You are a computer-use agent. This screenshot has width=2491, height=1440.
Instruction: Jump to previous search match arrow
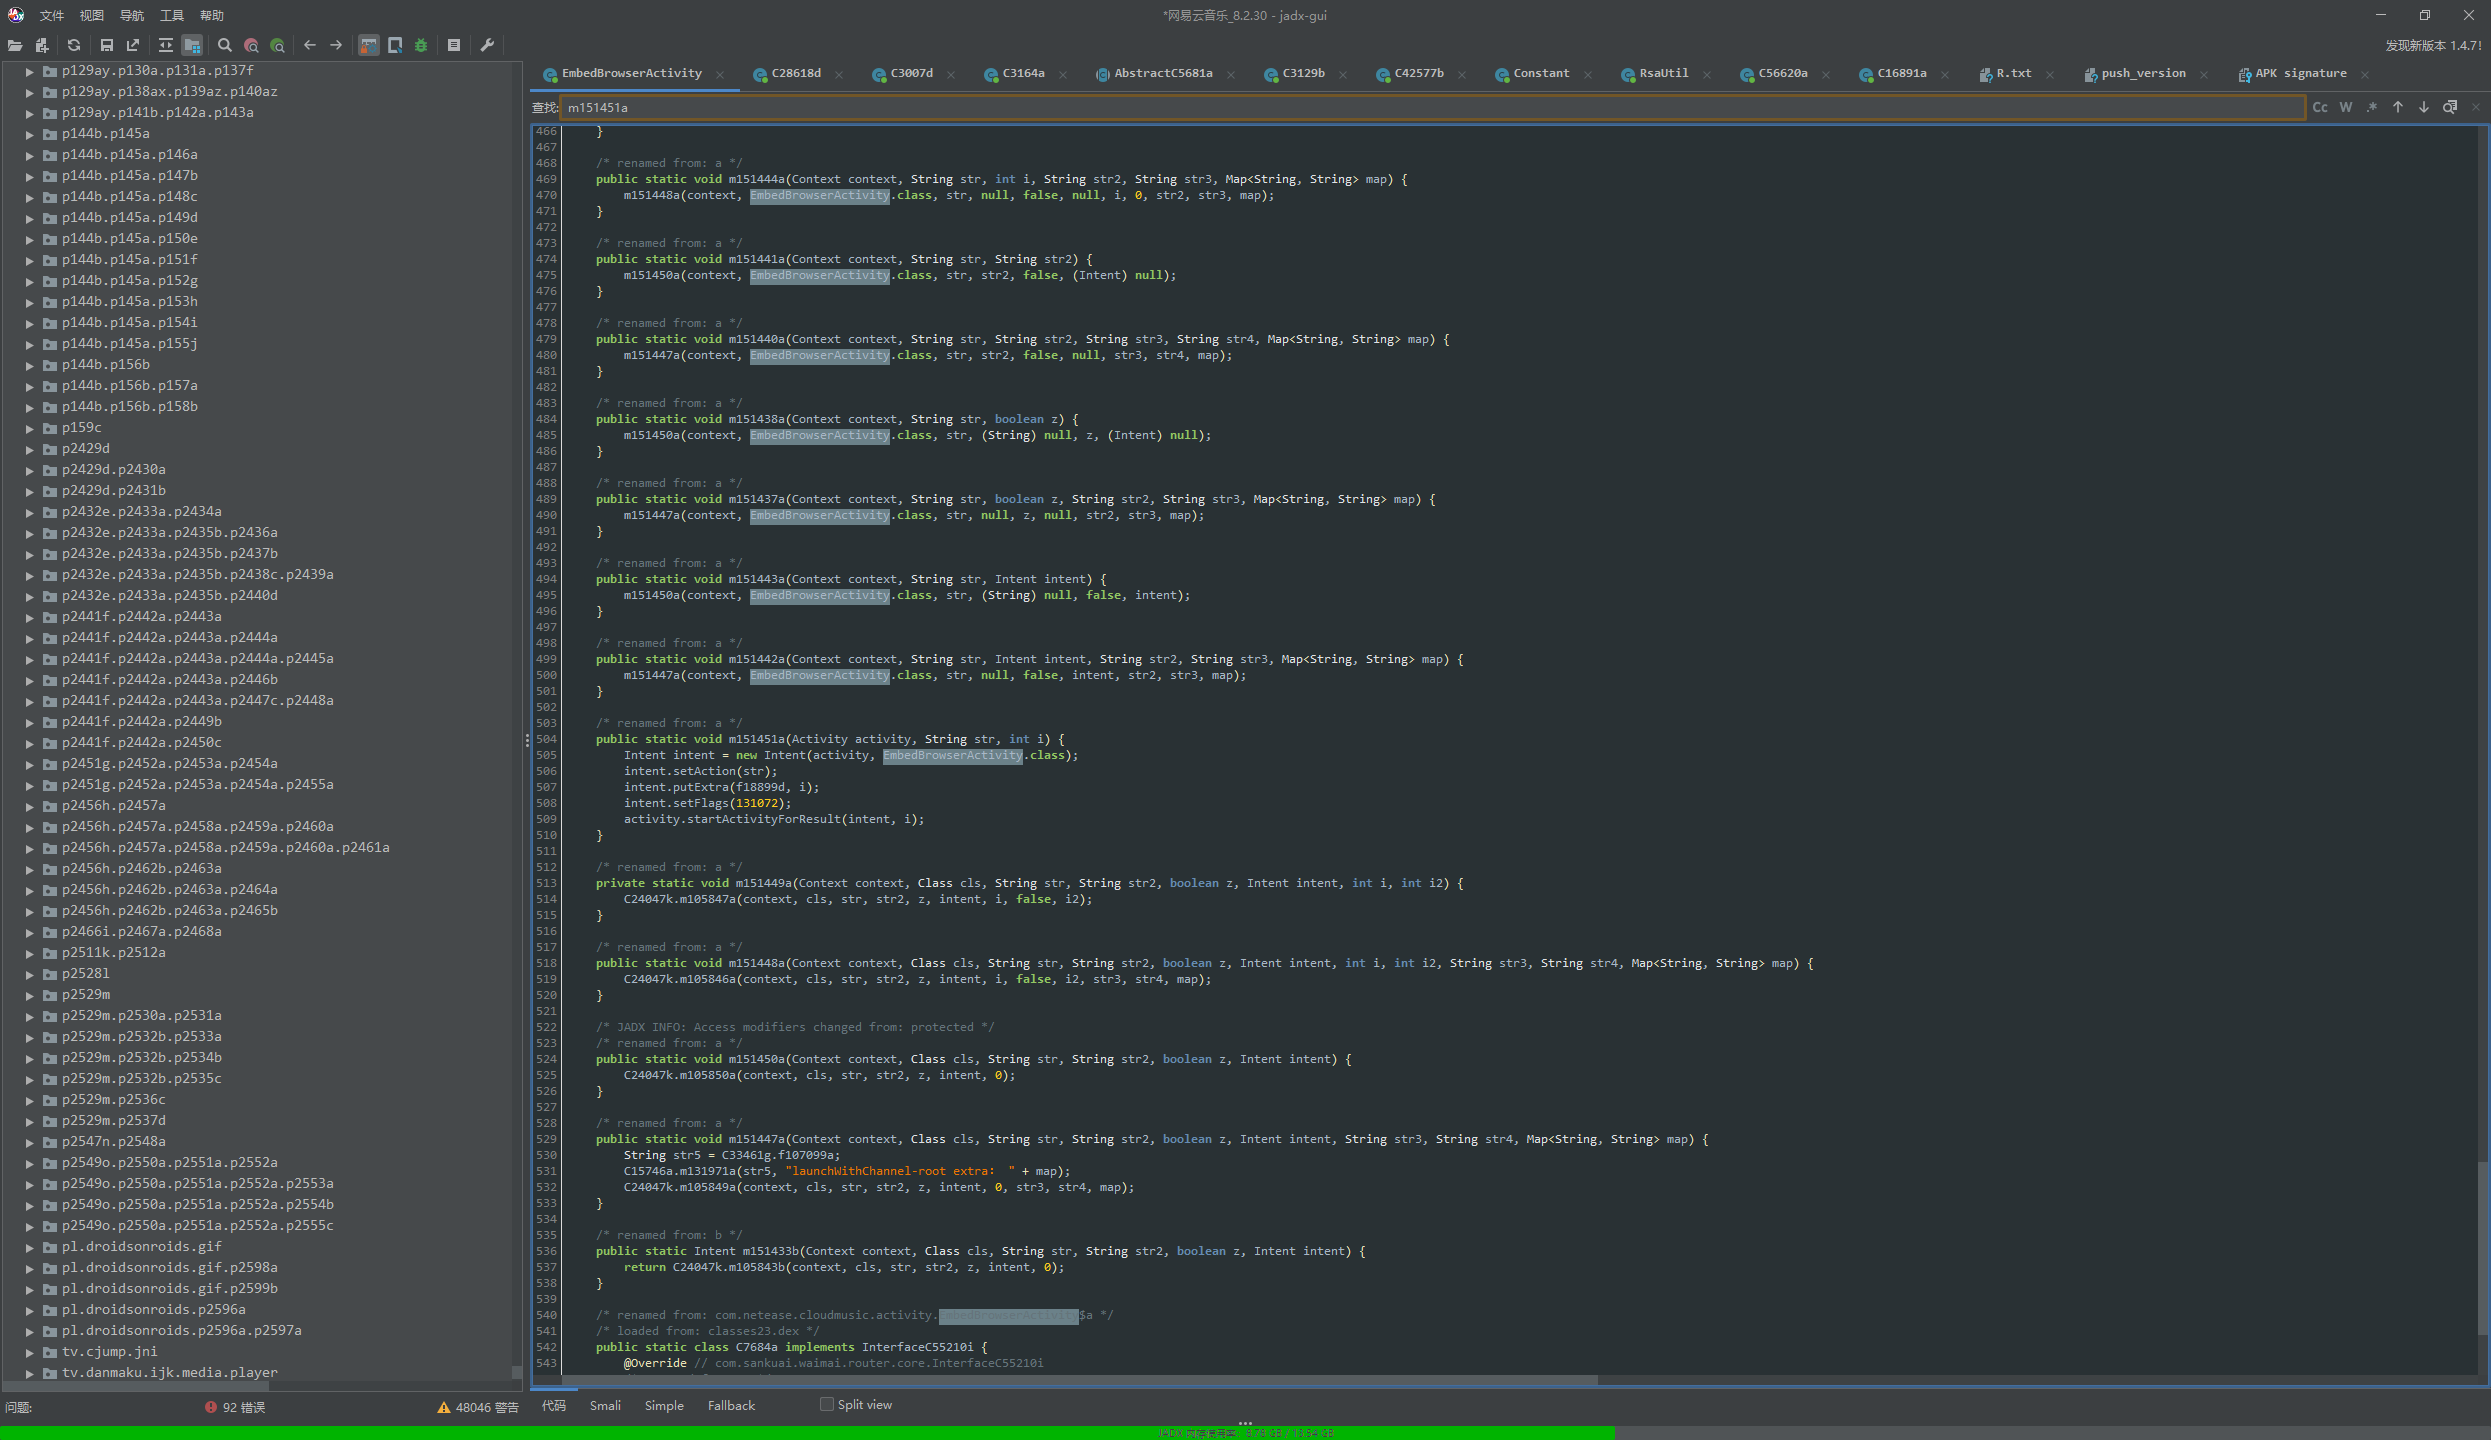tap(2398, 107)
